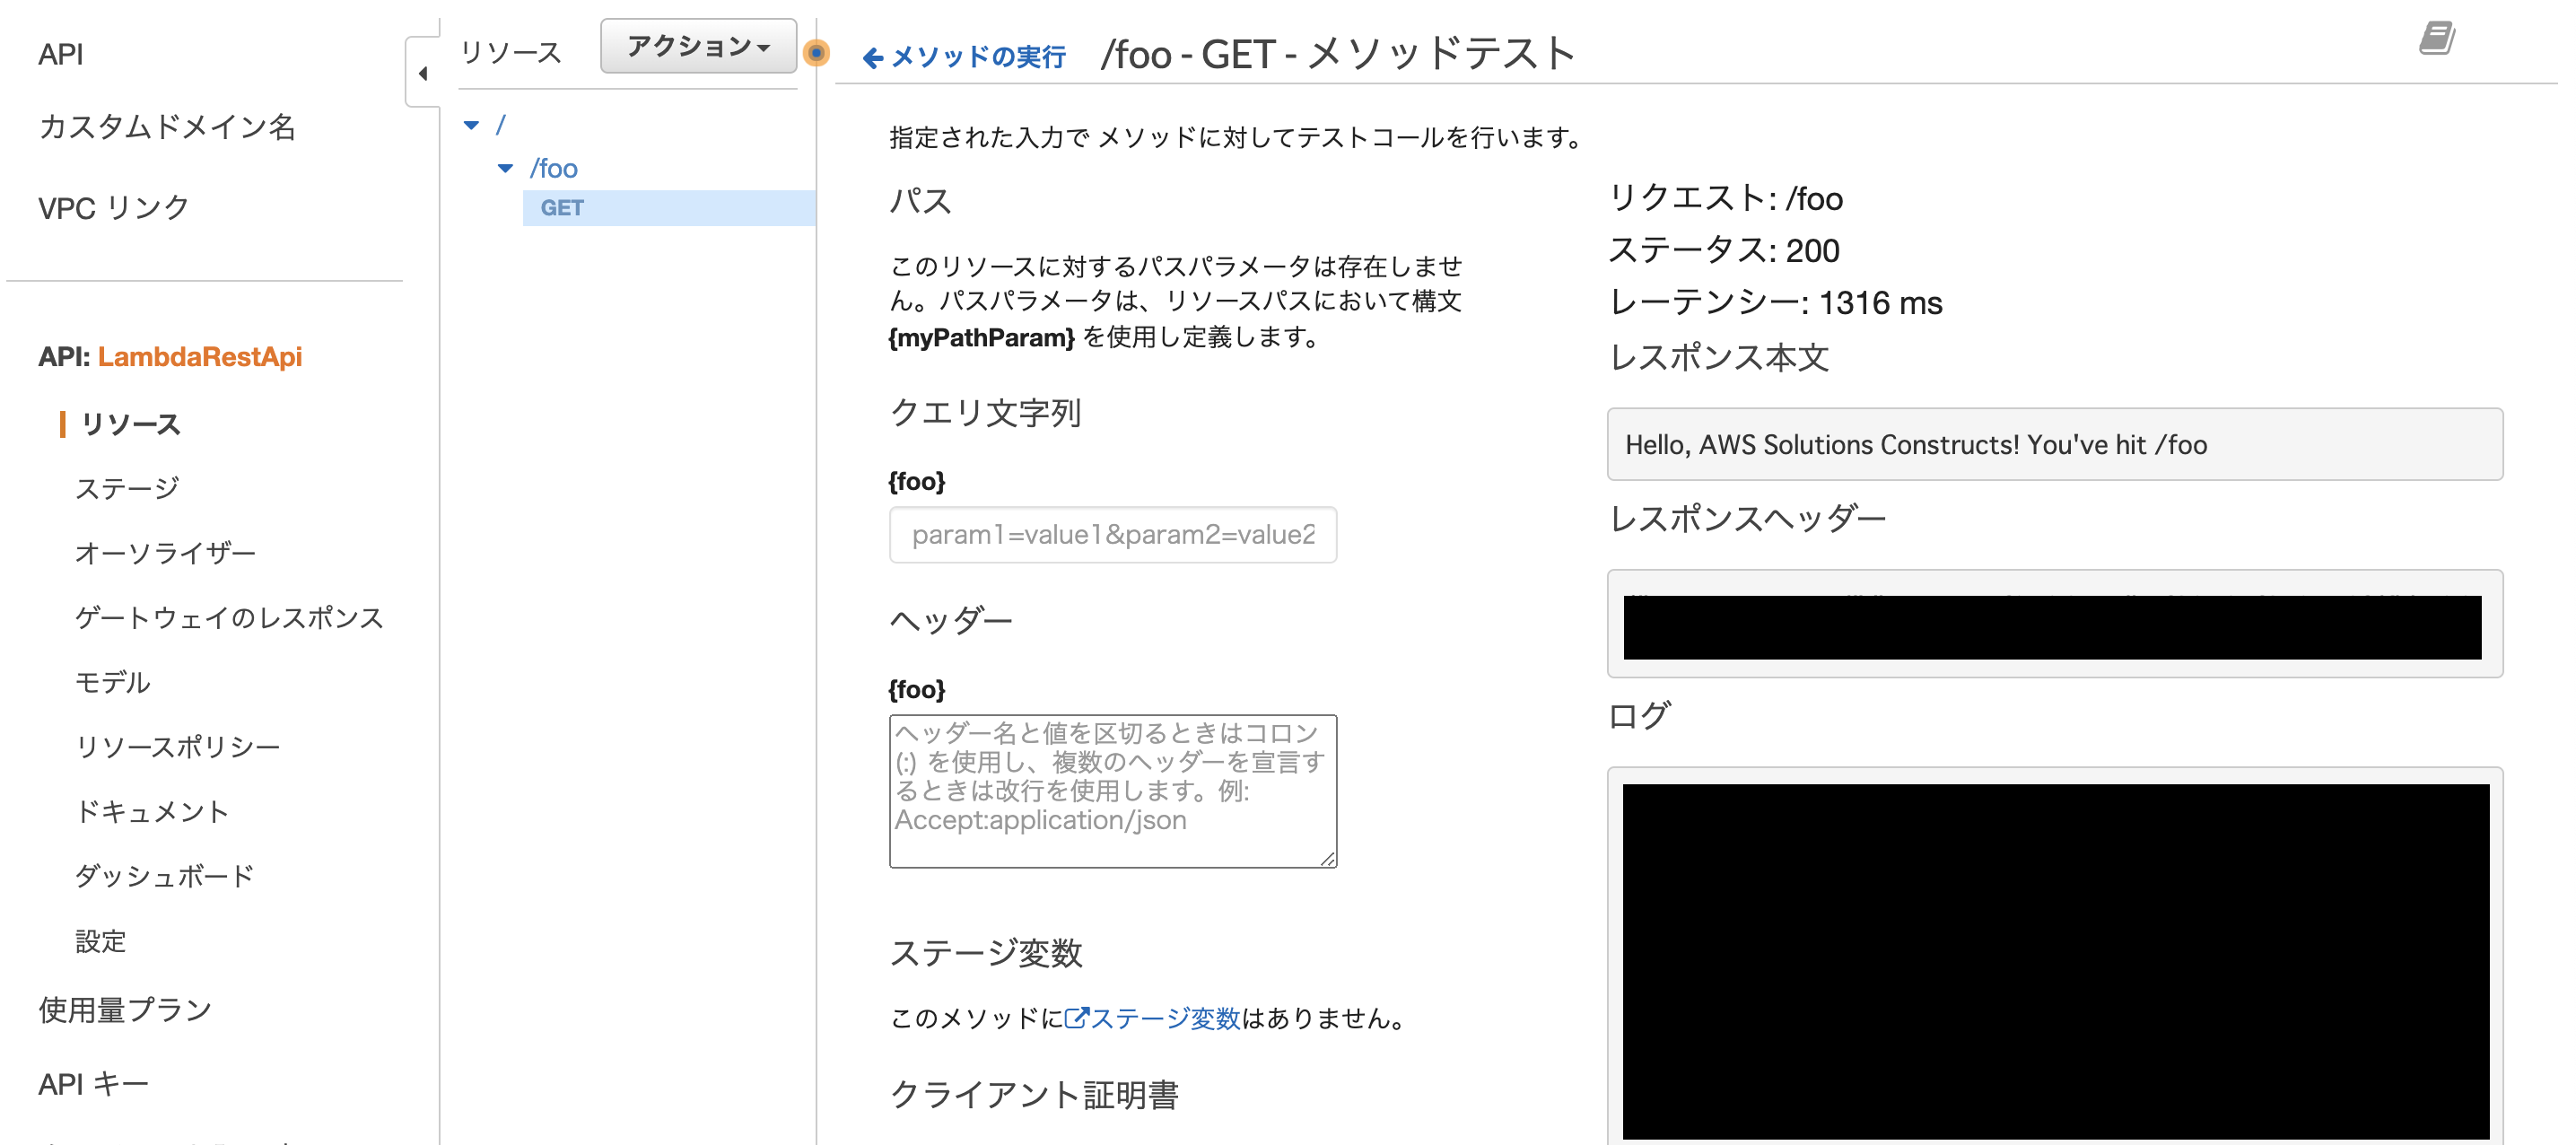2576x1145 pixels.
Task: Click the クライアント証明書 heading
Action: [1034, 1094]
